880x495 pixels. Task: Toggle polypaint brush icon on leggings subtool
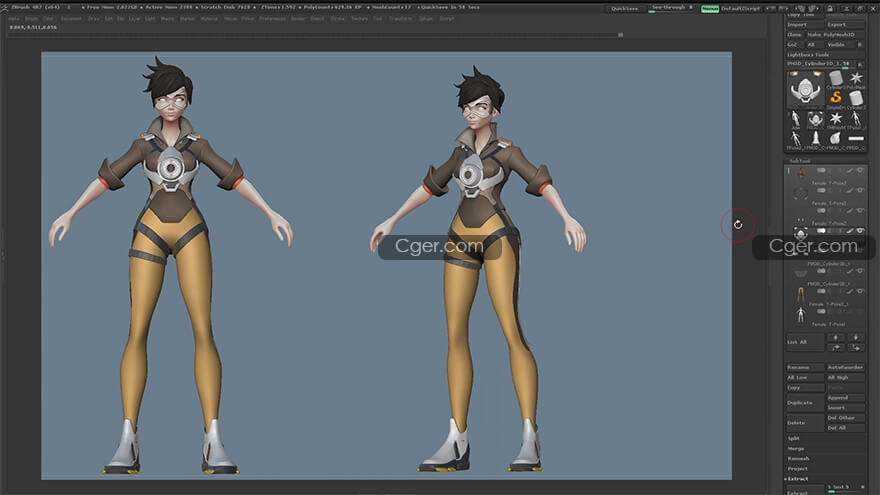850,291
